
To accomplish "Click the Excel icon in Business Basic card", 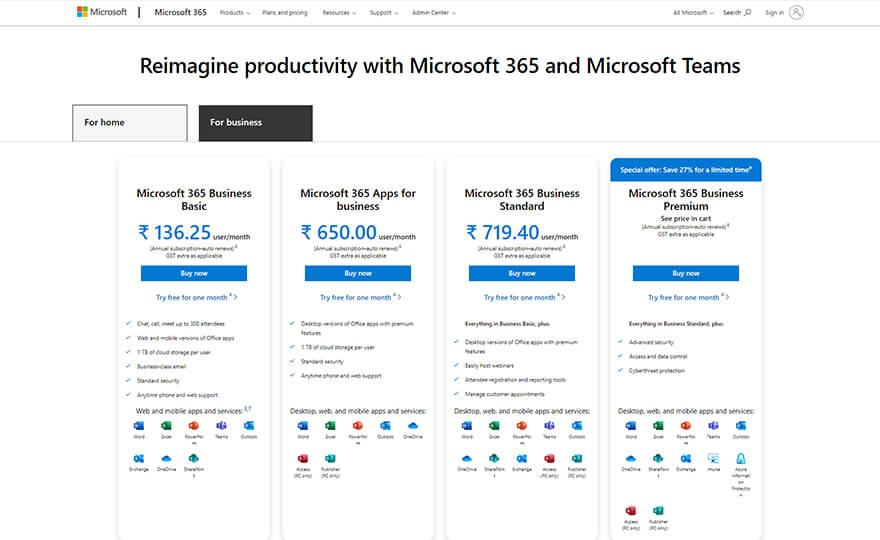I will pyautogui.click(x=166, y=426).
